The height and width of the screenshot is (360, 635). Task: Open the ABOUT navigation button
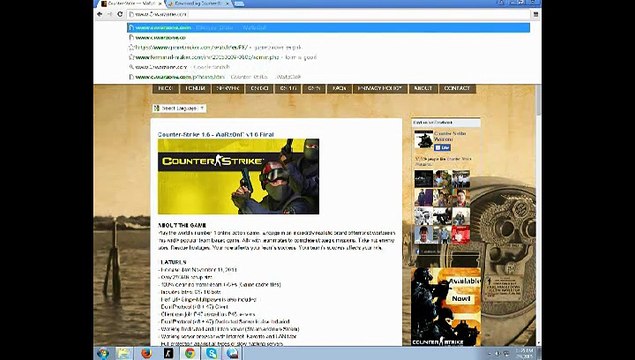click(423, 89)
